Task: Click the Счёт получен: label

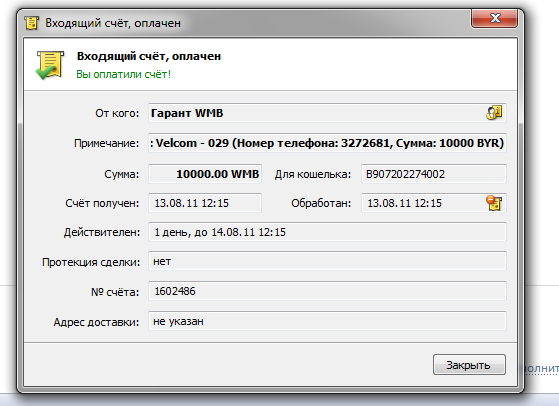Action: [102, 204]
